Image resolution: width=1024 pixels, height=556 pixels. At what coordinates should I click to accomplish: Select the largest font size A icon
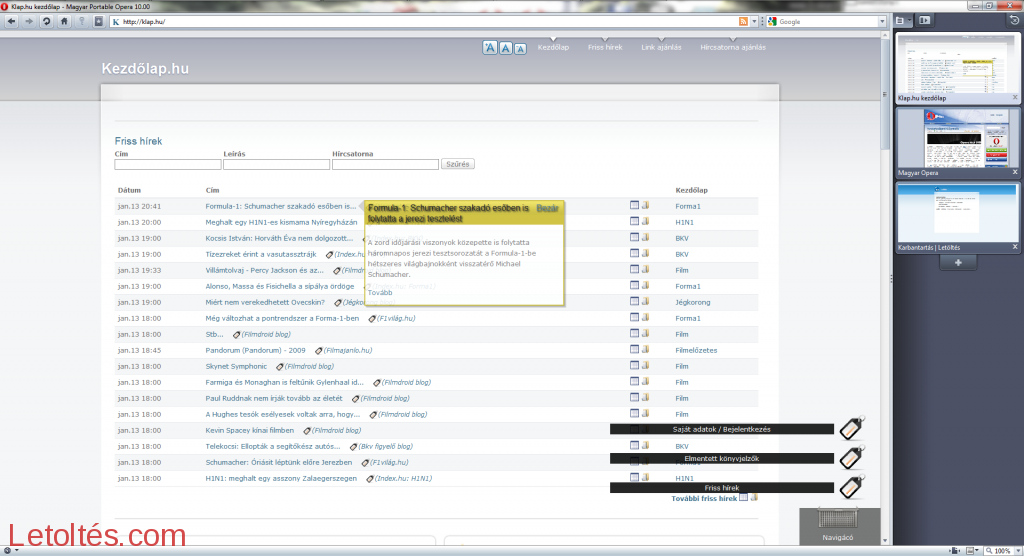point(490,47)
